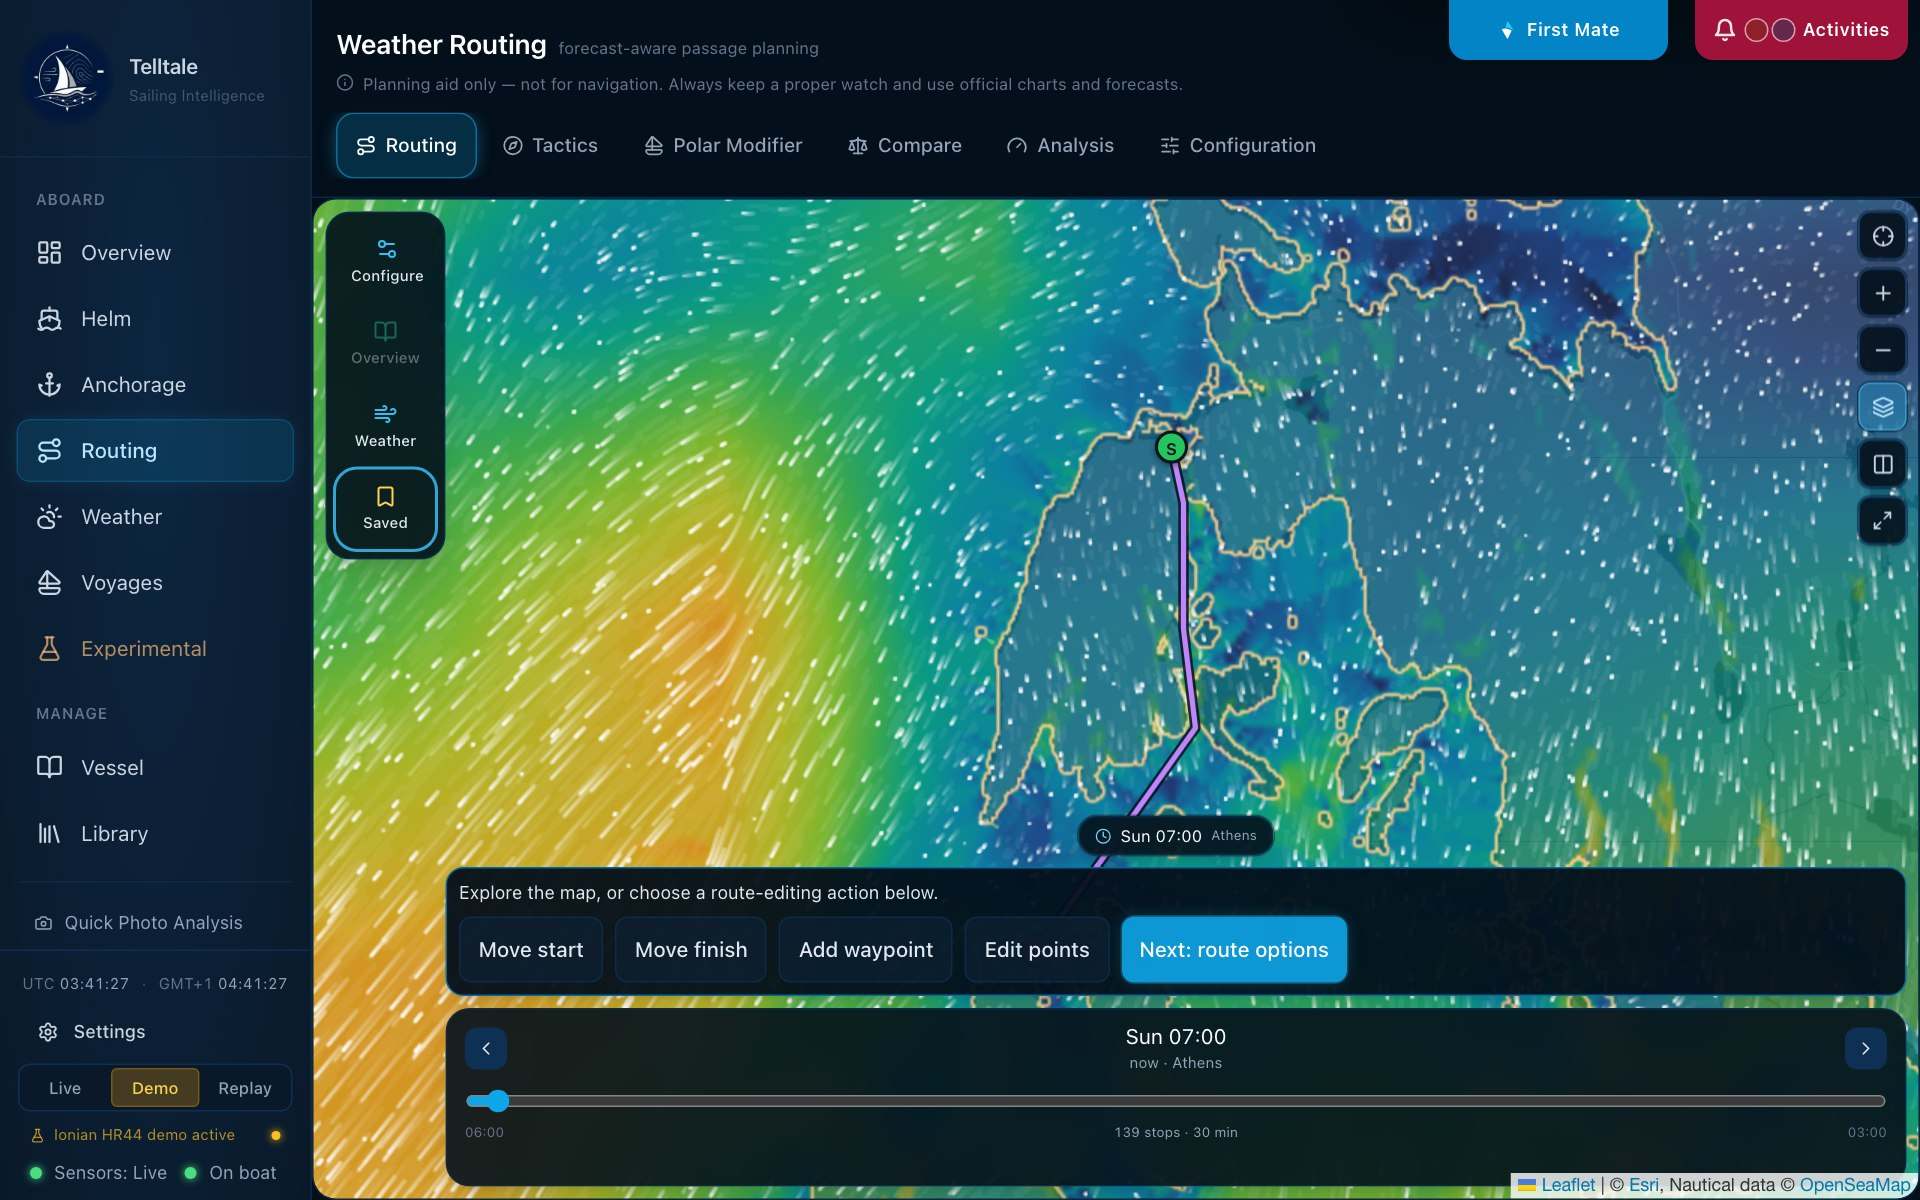Open Experimental features
This screenshot has width=1920, height=1200.
pos(155,649)
